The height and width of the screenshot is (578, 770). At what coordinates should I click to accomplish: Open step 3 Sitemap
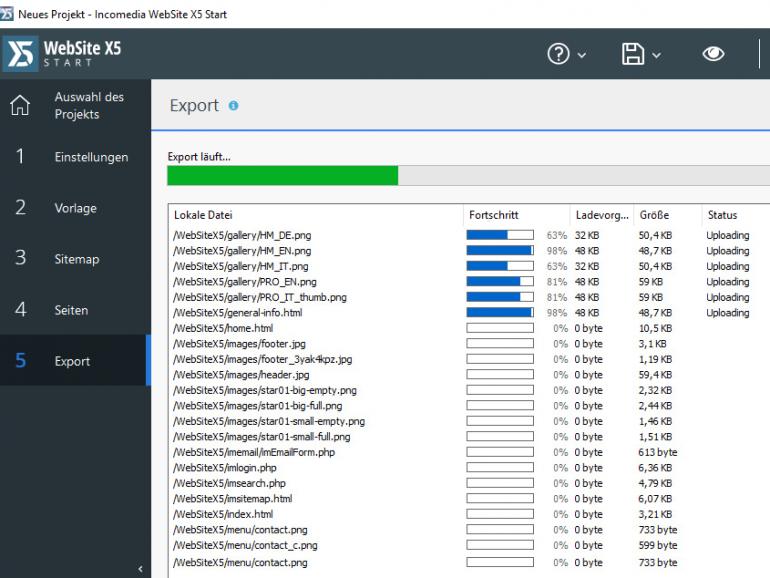[x=75, y=259]
